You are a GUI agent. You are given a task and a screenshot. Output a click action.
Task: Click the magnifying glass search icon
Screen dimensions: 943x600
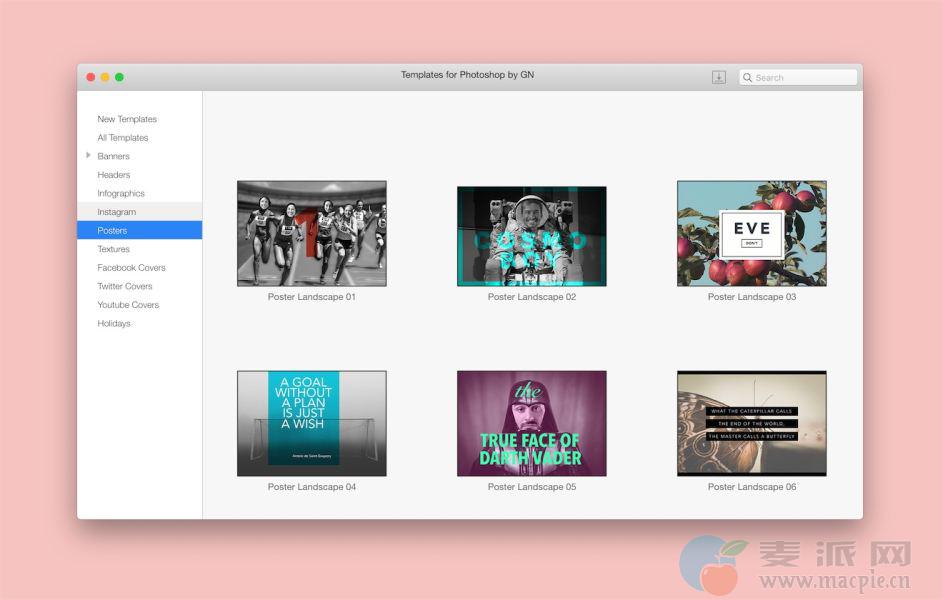coord(748,77)
